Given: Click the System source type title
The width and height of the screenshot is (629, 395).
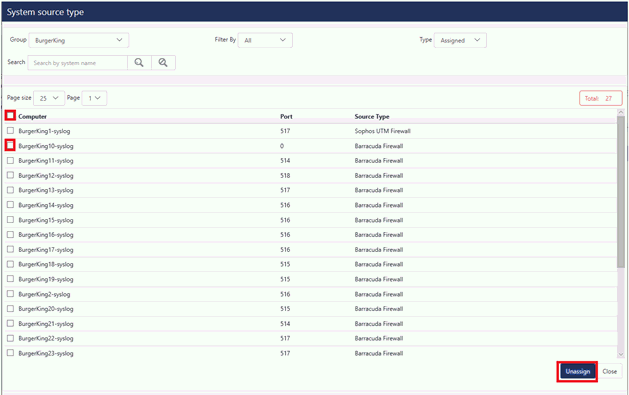Looking at the screenshot, I should pyautogui.click(x=45, y=12).
